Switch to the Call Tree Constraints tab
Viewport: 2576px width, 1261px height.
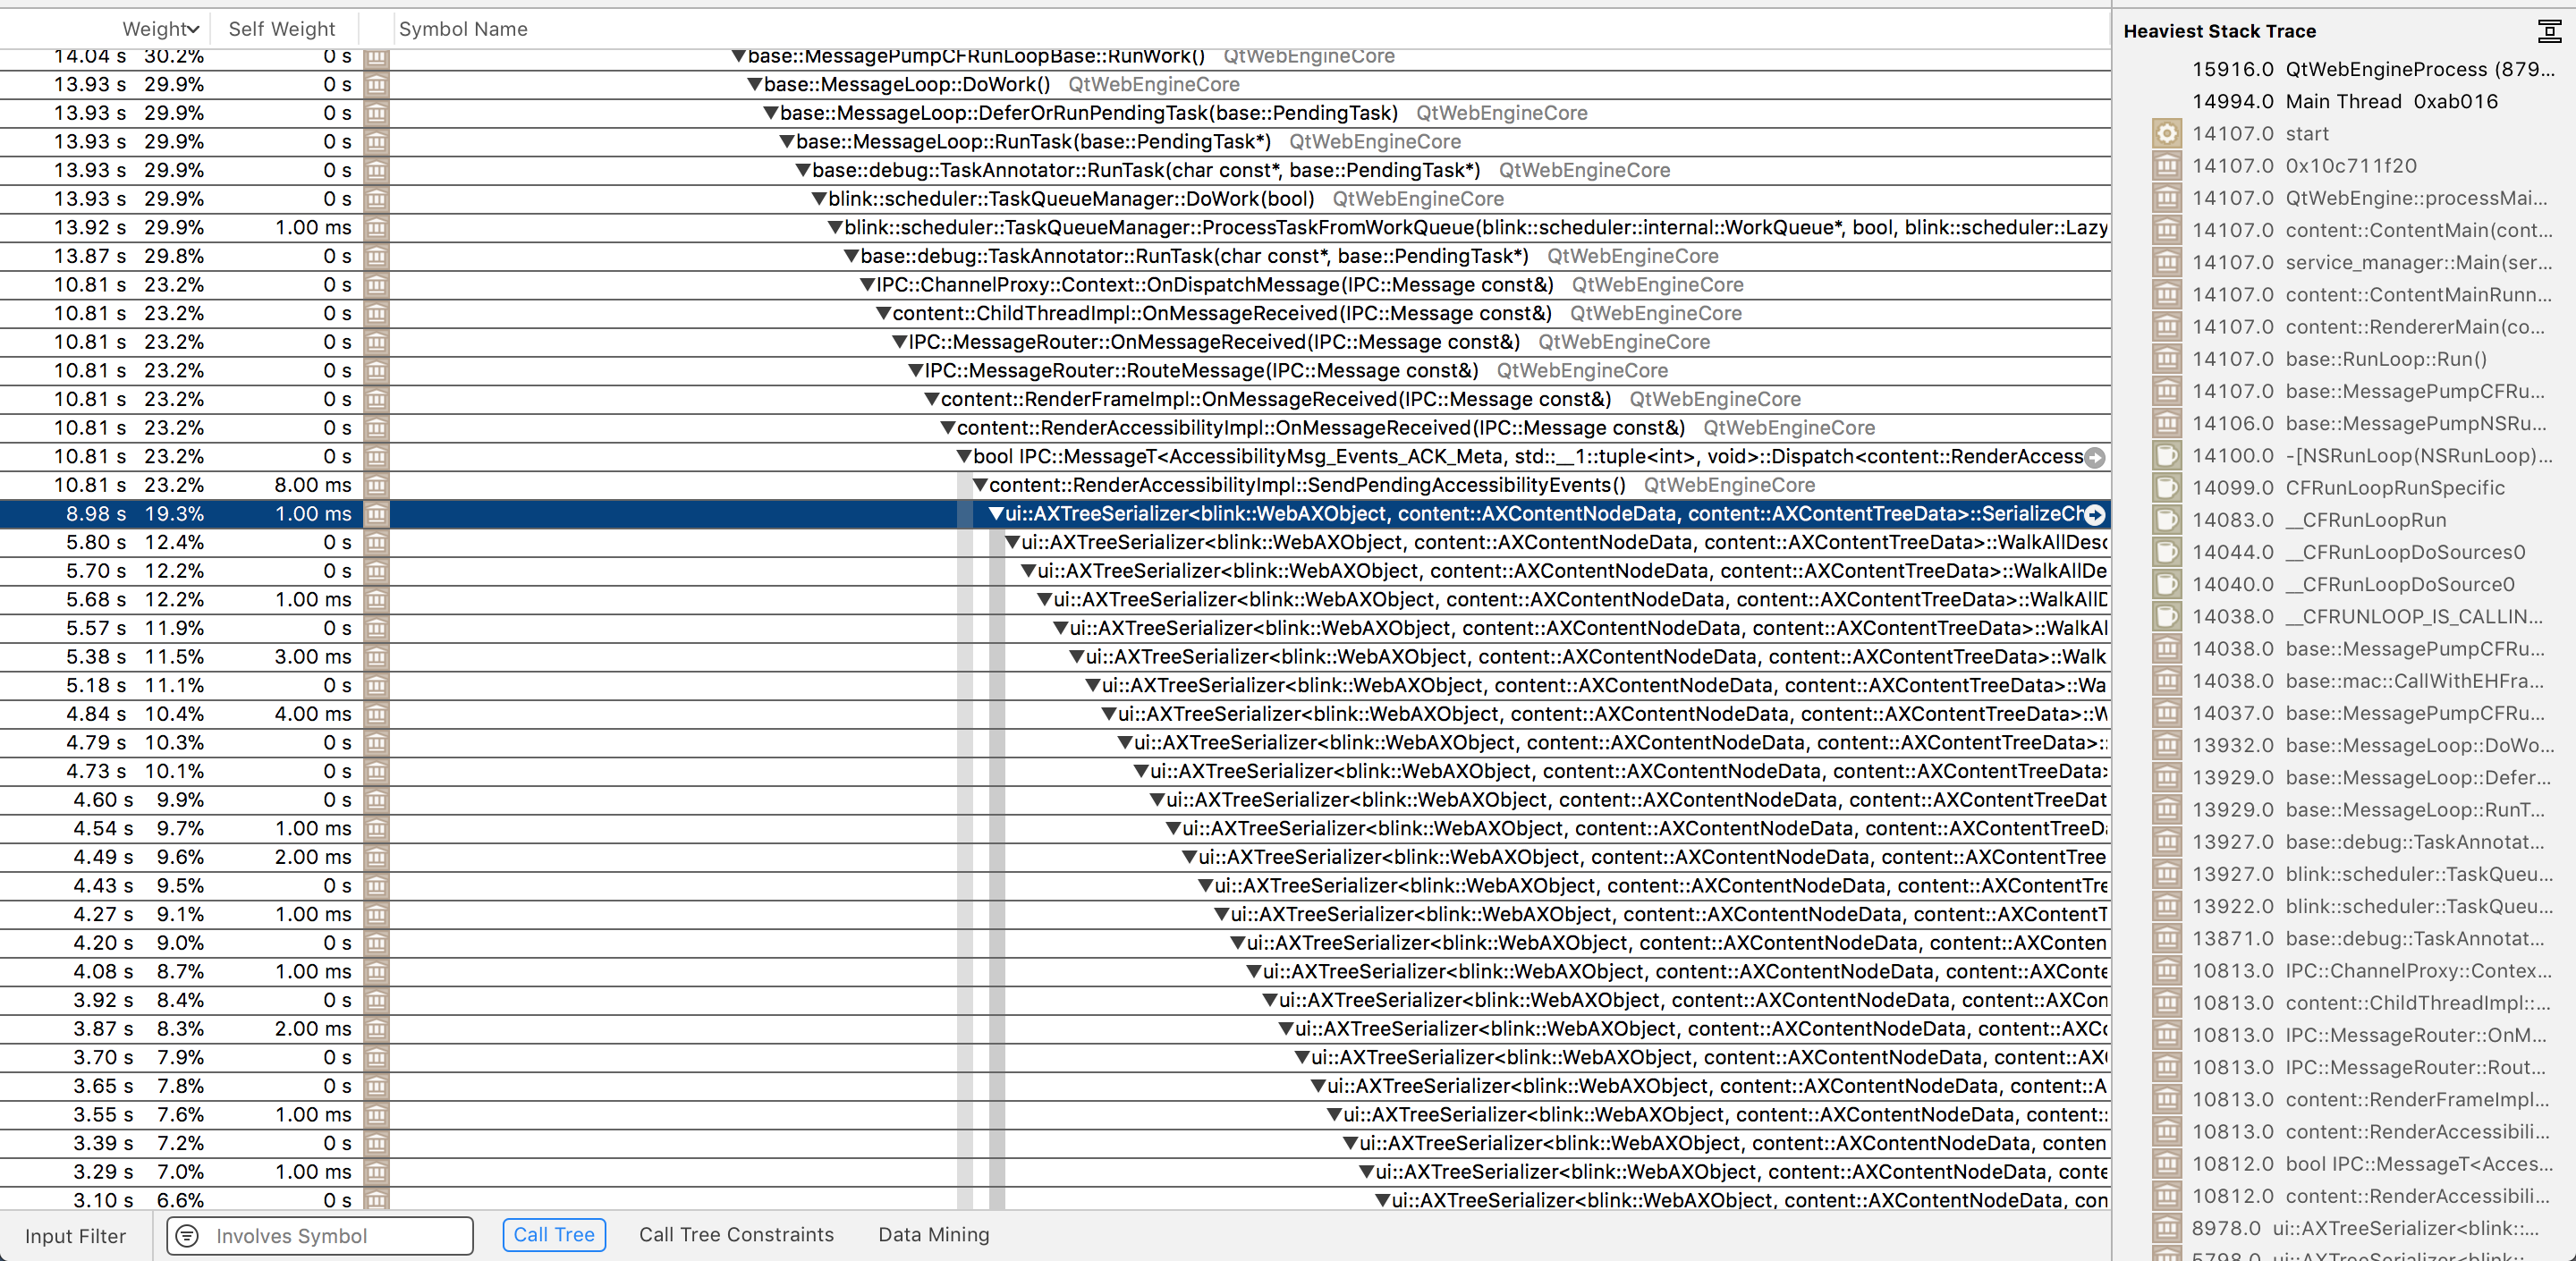pyautogui.click(x=737, y=1235)
